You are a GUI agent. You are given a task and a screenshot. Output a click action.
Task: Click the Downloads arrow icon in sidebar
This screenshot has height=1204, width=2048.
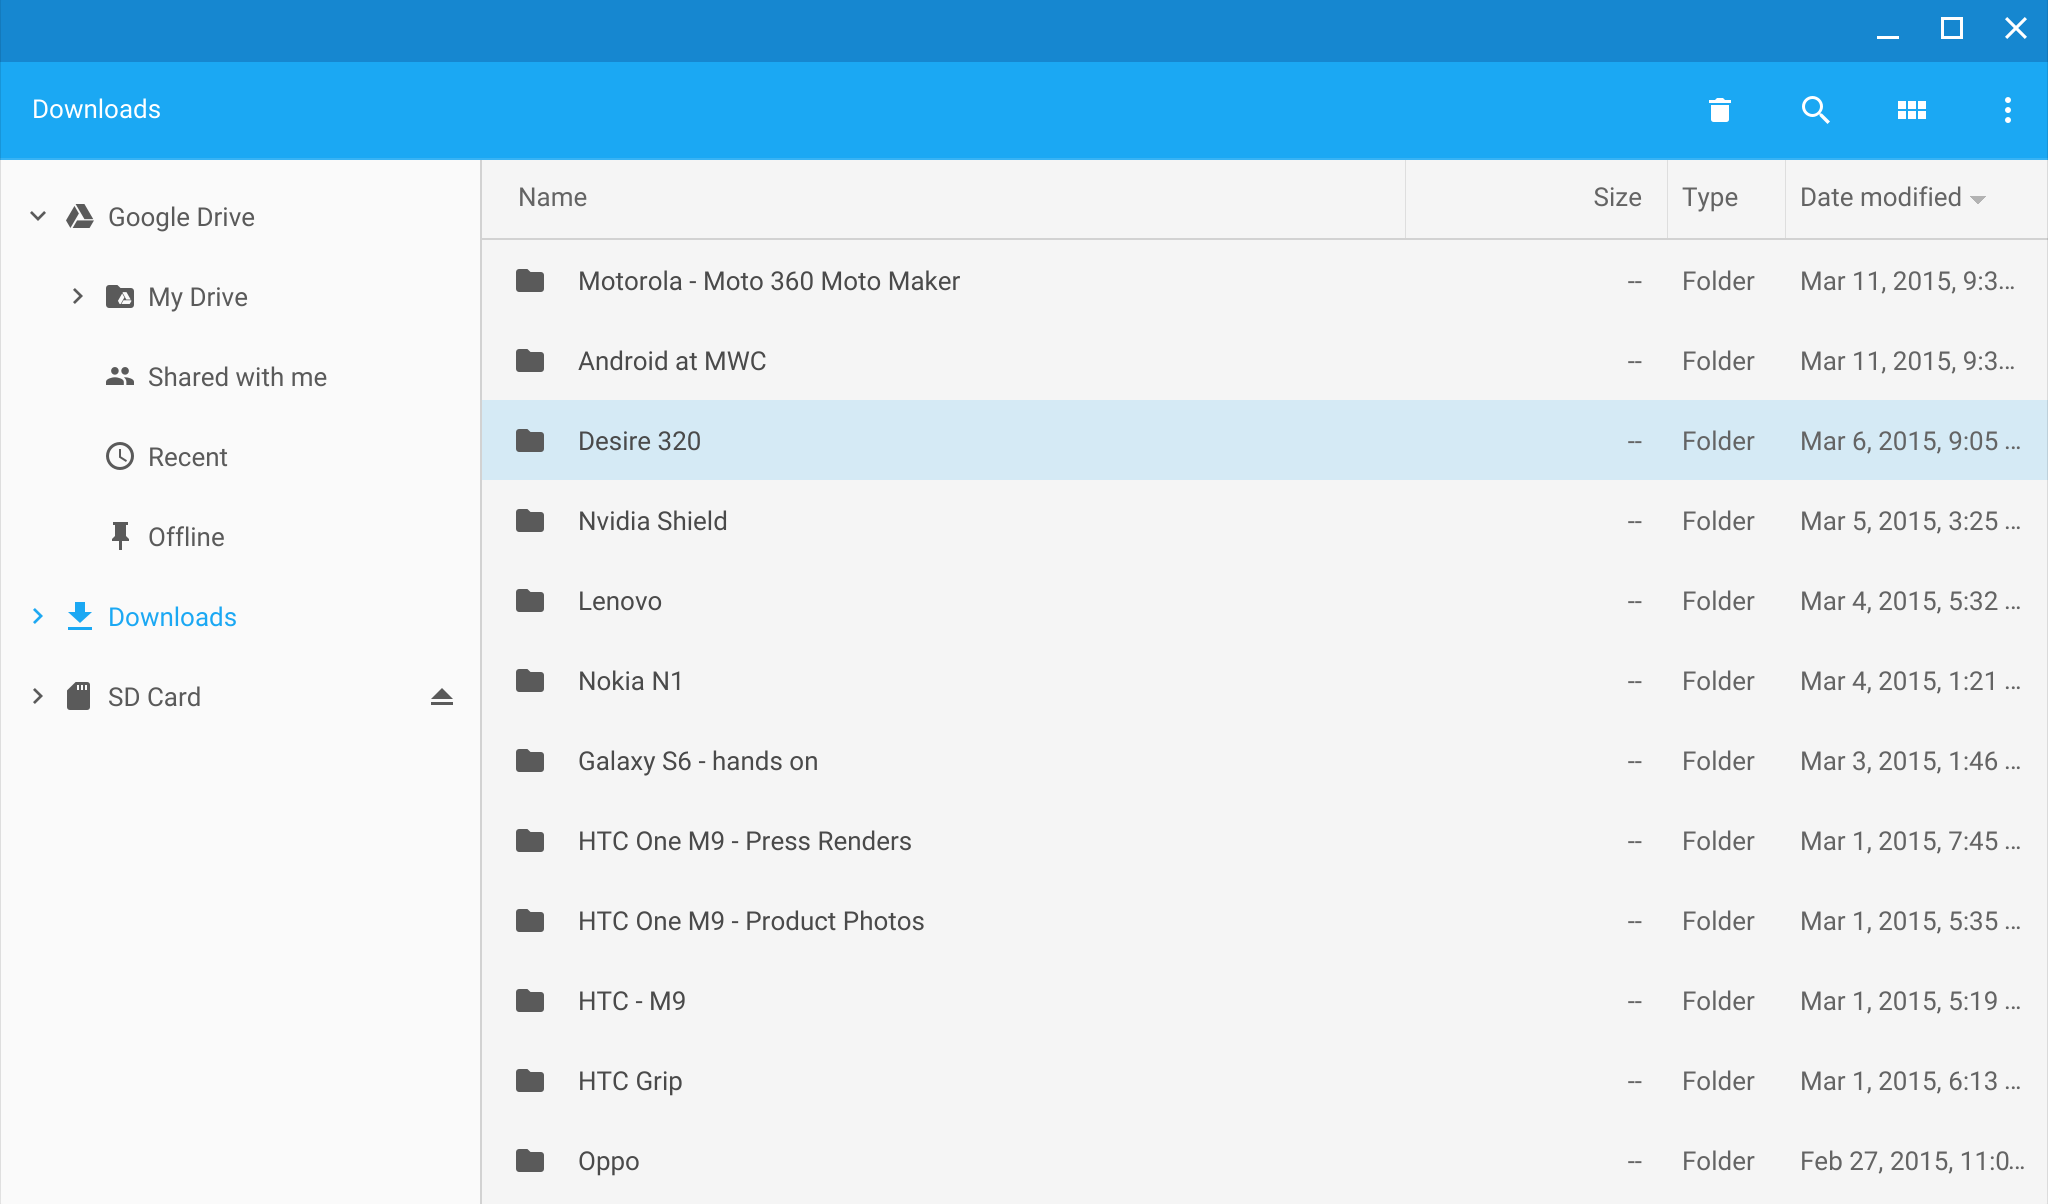click(80, 616)
